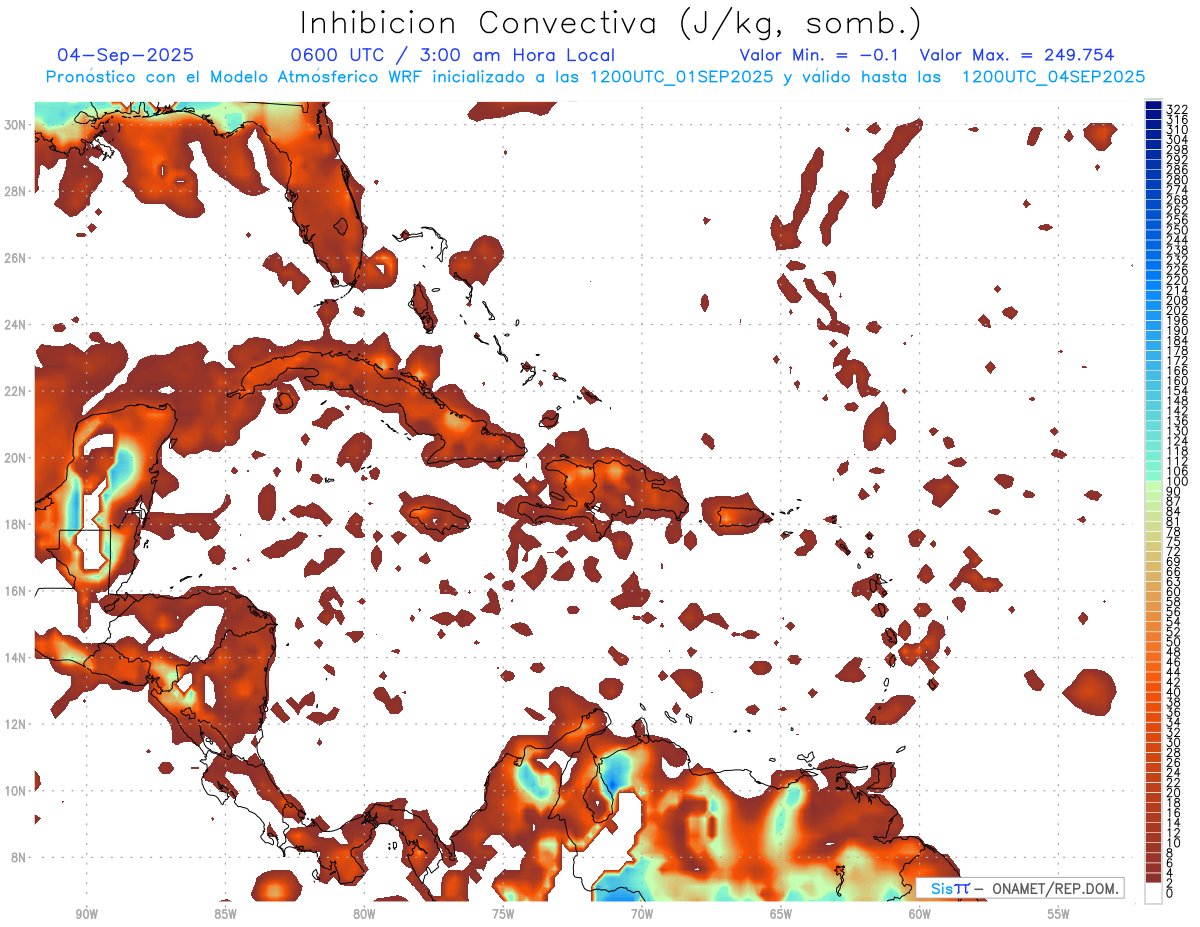Image resolution: width=1200 pixels, height=927 pixels.
Task: Click the valid-until time '1200UTC_04SEP2025'
Action: click(x=1053, y=77)
